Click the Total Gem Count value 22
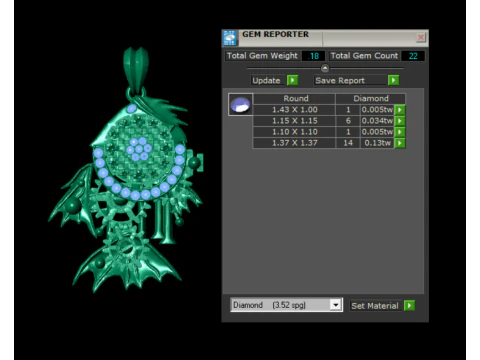The image size is (480, 360). (x=413, y=56)
